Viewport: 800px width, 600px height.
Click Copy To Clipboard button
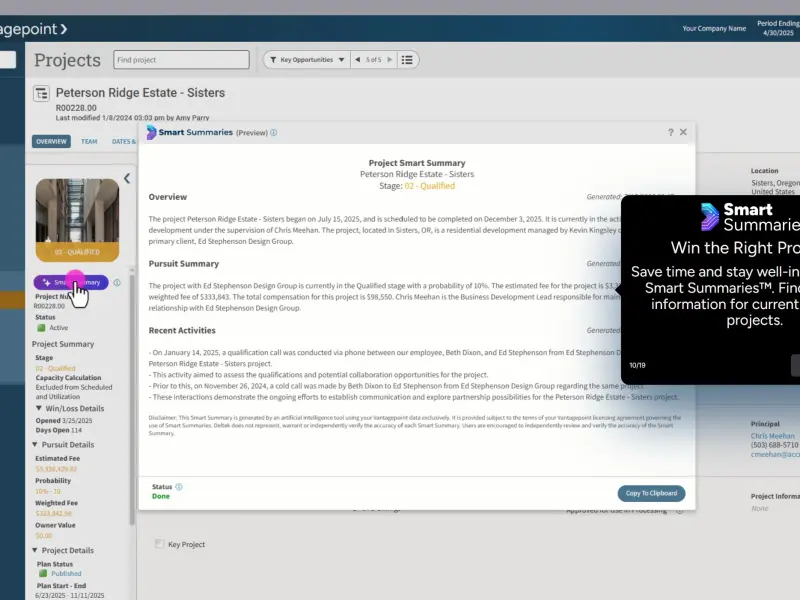click(x=652, y=493)
